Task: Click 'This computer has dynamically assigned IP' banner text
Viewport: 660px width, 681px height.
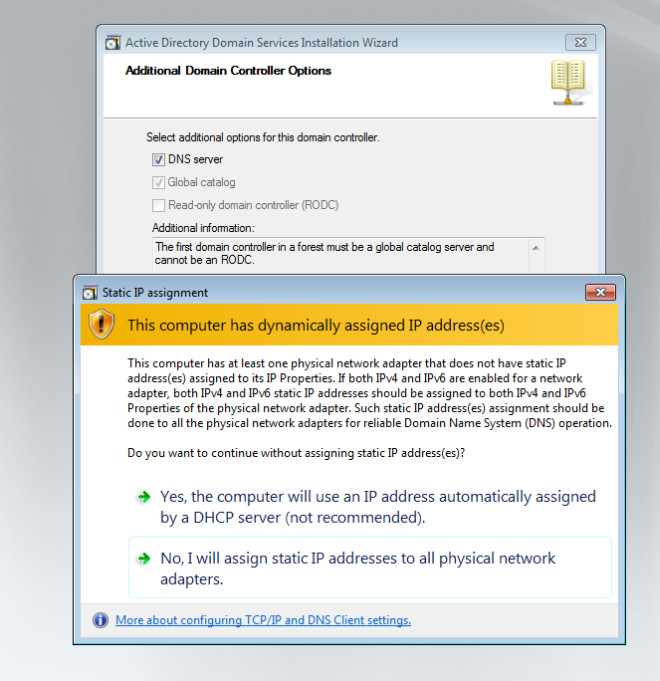Action: 316,325
